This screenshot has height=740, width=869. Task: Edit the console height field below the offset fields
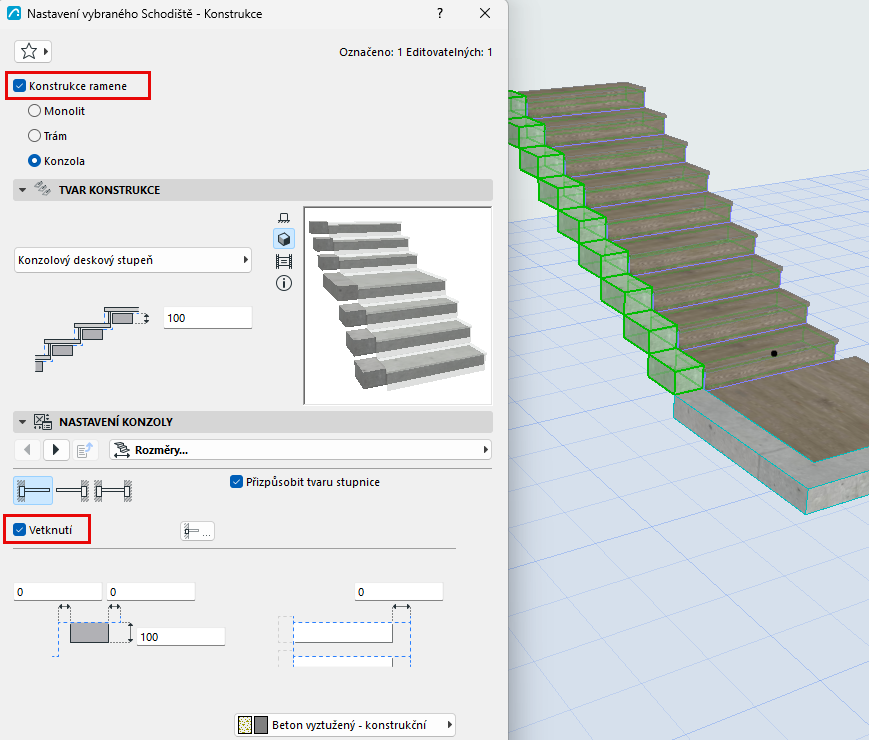[x=181, y=636]
